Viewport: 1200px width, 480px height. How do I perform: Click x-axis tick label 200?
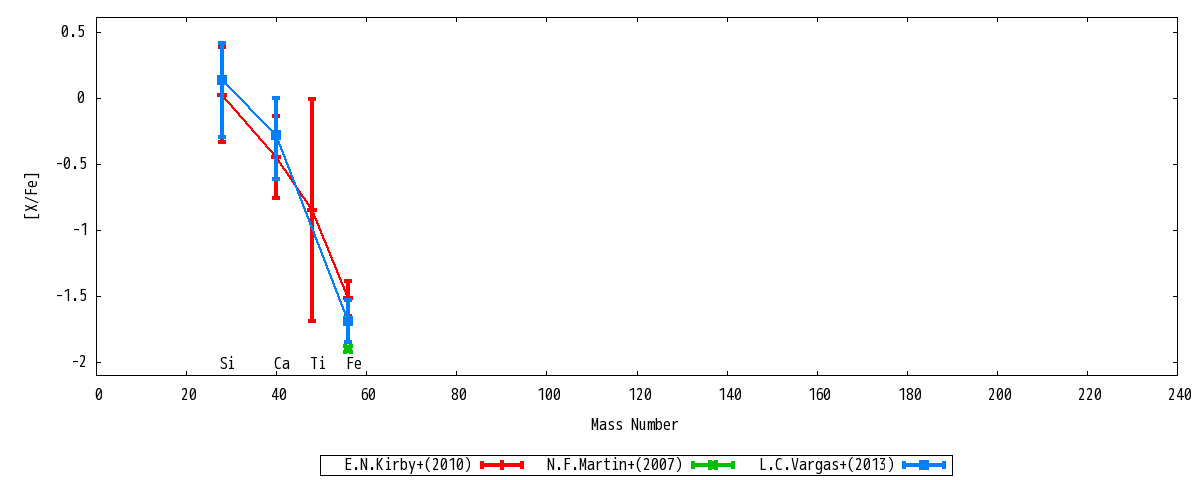pyautogui.click(x=999, y=395)
